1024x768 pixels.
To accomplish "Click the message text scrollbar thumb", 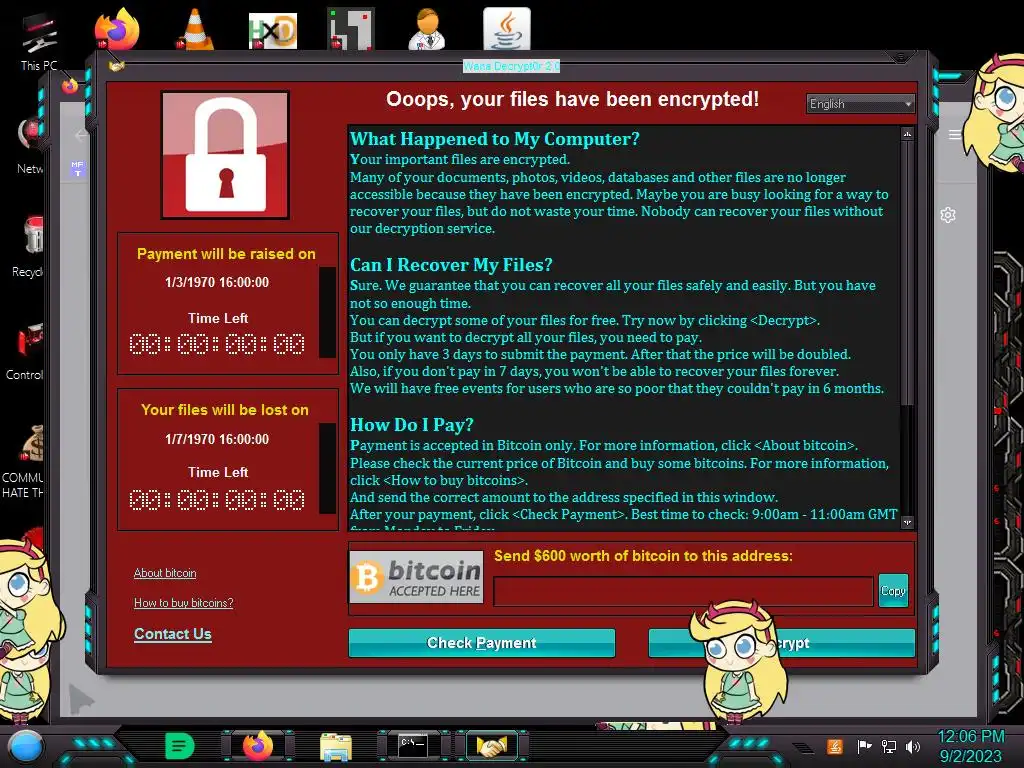I will click(x=907, y=271).
